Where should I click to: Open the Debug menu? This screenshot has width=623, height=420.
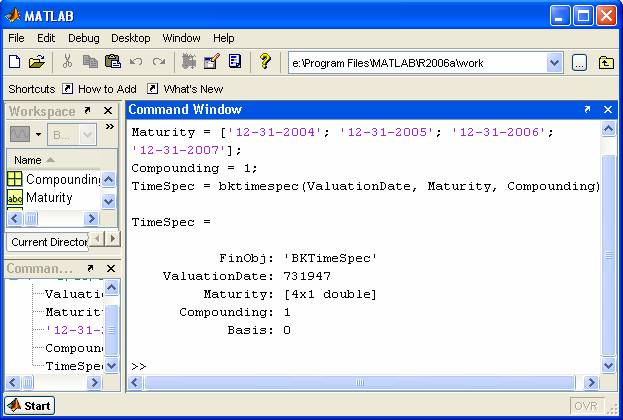pos(83,38)
